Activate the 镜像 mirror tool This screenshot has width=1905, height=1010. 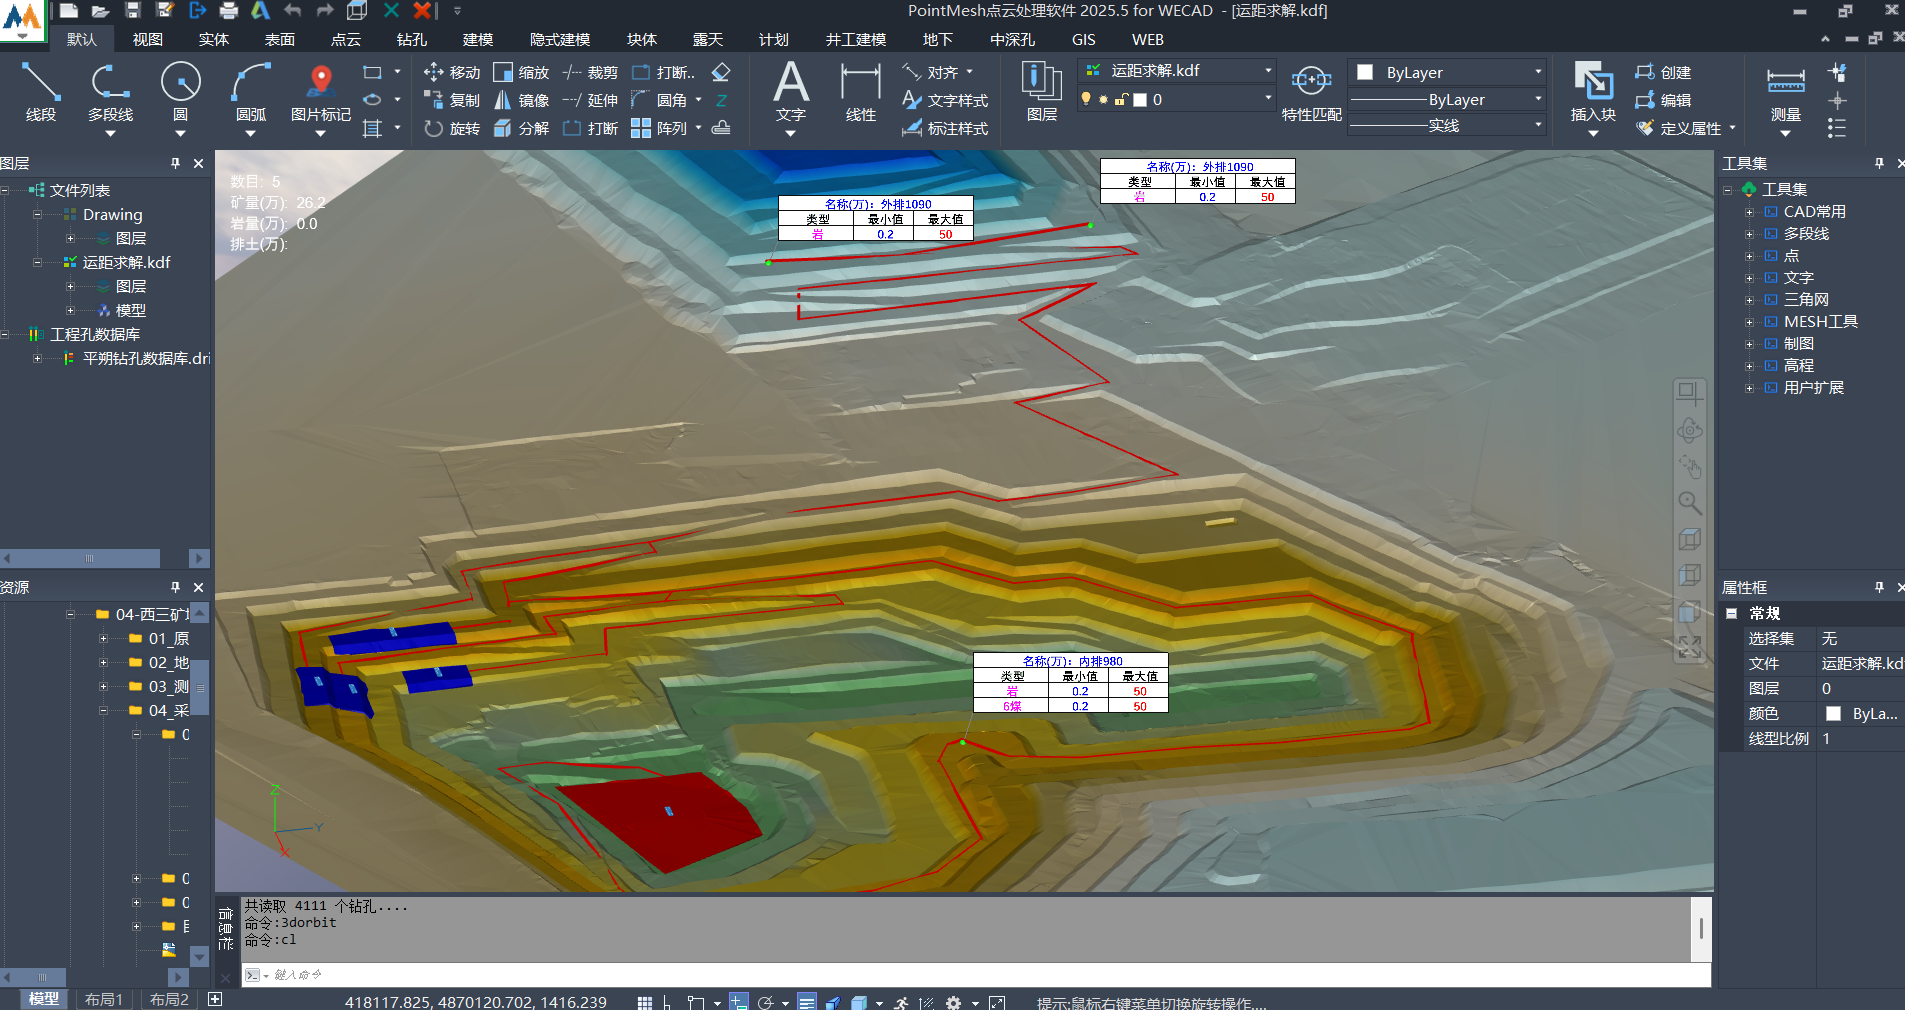pos(522,101)
